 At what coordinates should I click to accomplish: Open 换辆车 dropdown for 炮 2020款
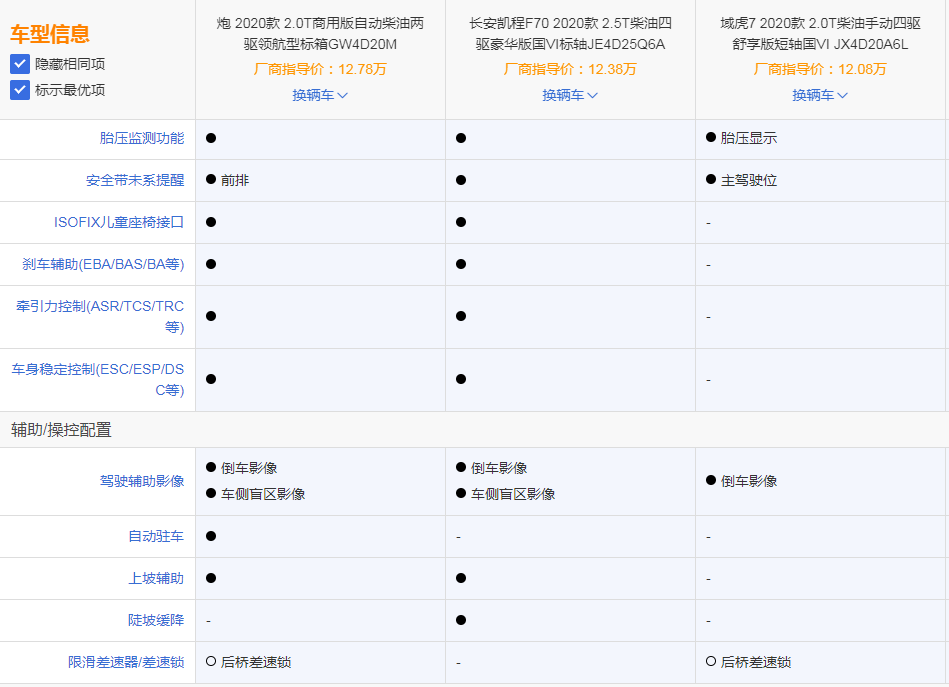point(320,95)
